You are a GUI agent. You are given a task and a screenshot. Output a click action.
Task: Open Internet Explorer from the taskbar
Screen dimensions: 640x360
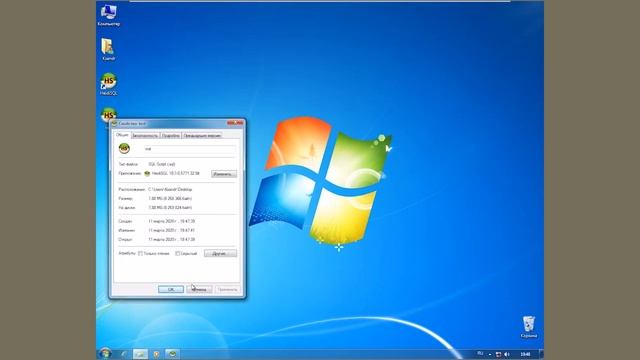click(124, 354)
